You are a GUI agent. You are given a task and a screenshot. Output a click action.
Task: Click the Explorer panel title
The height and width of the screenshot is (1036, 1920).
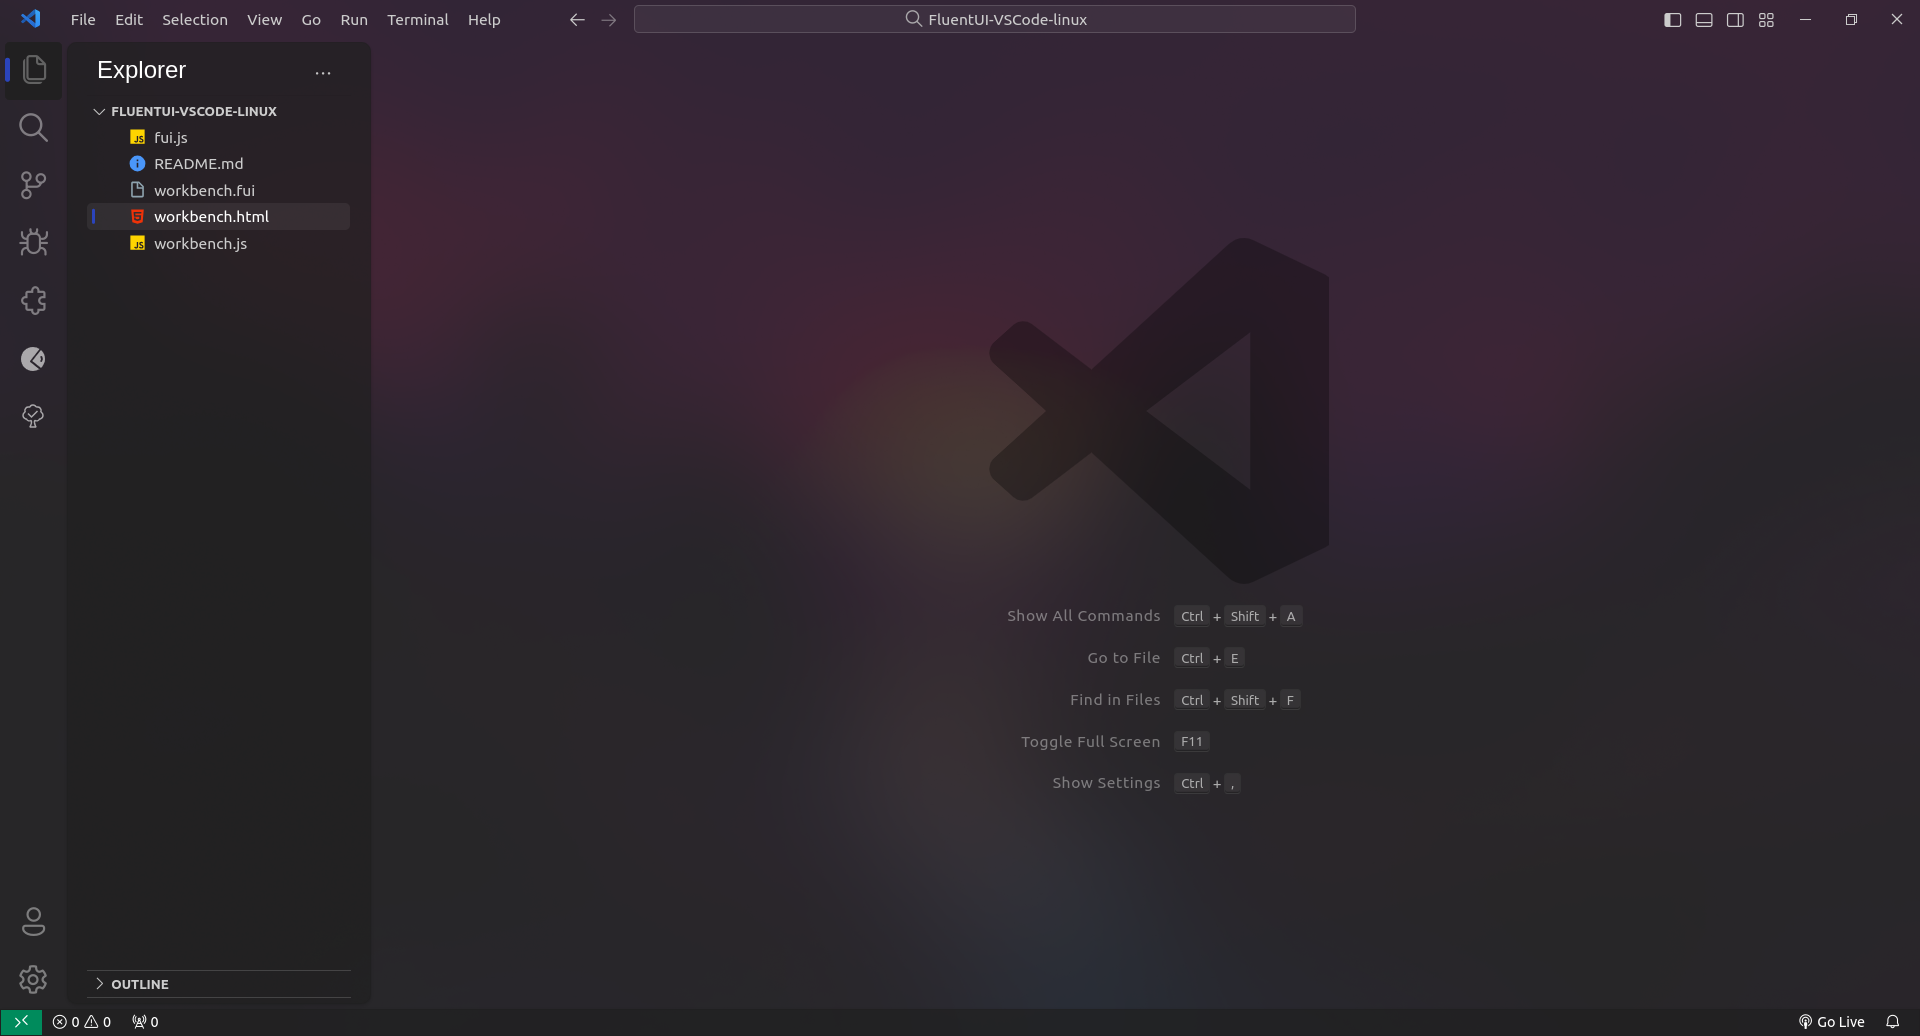click(142, 70)
